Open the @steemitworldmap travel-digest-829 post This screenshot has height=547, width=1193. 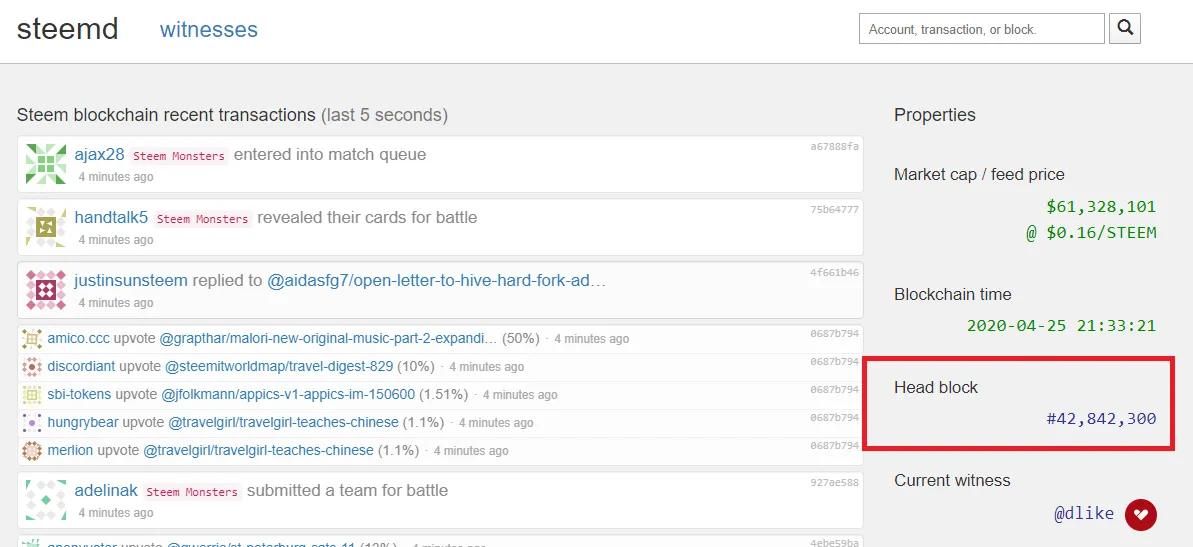[x=279, y=366]
